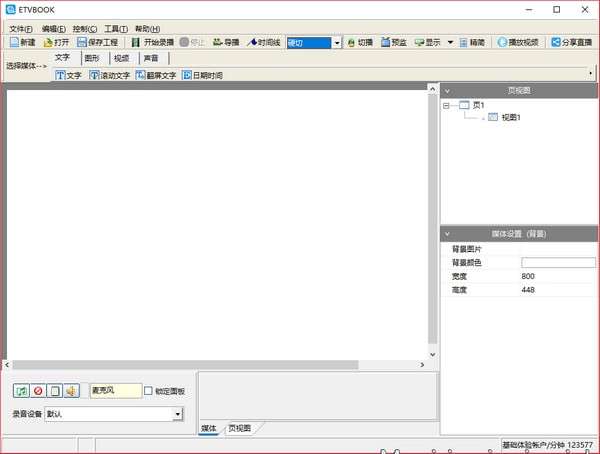Image resolution: width=600 pixels, height=454 pixels.
Task: Open the 文件(F) menu
Action: click(x=21, y=29)
